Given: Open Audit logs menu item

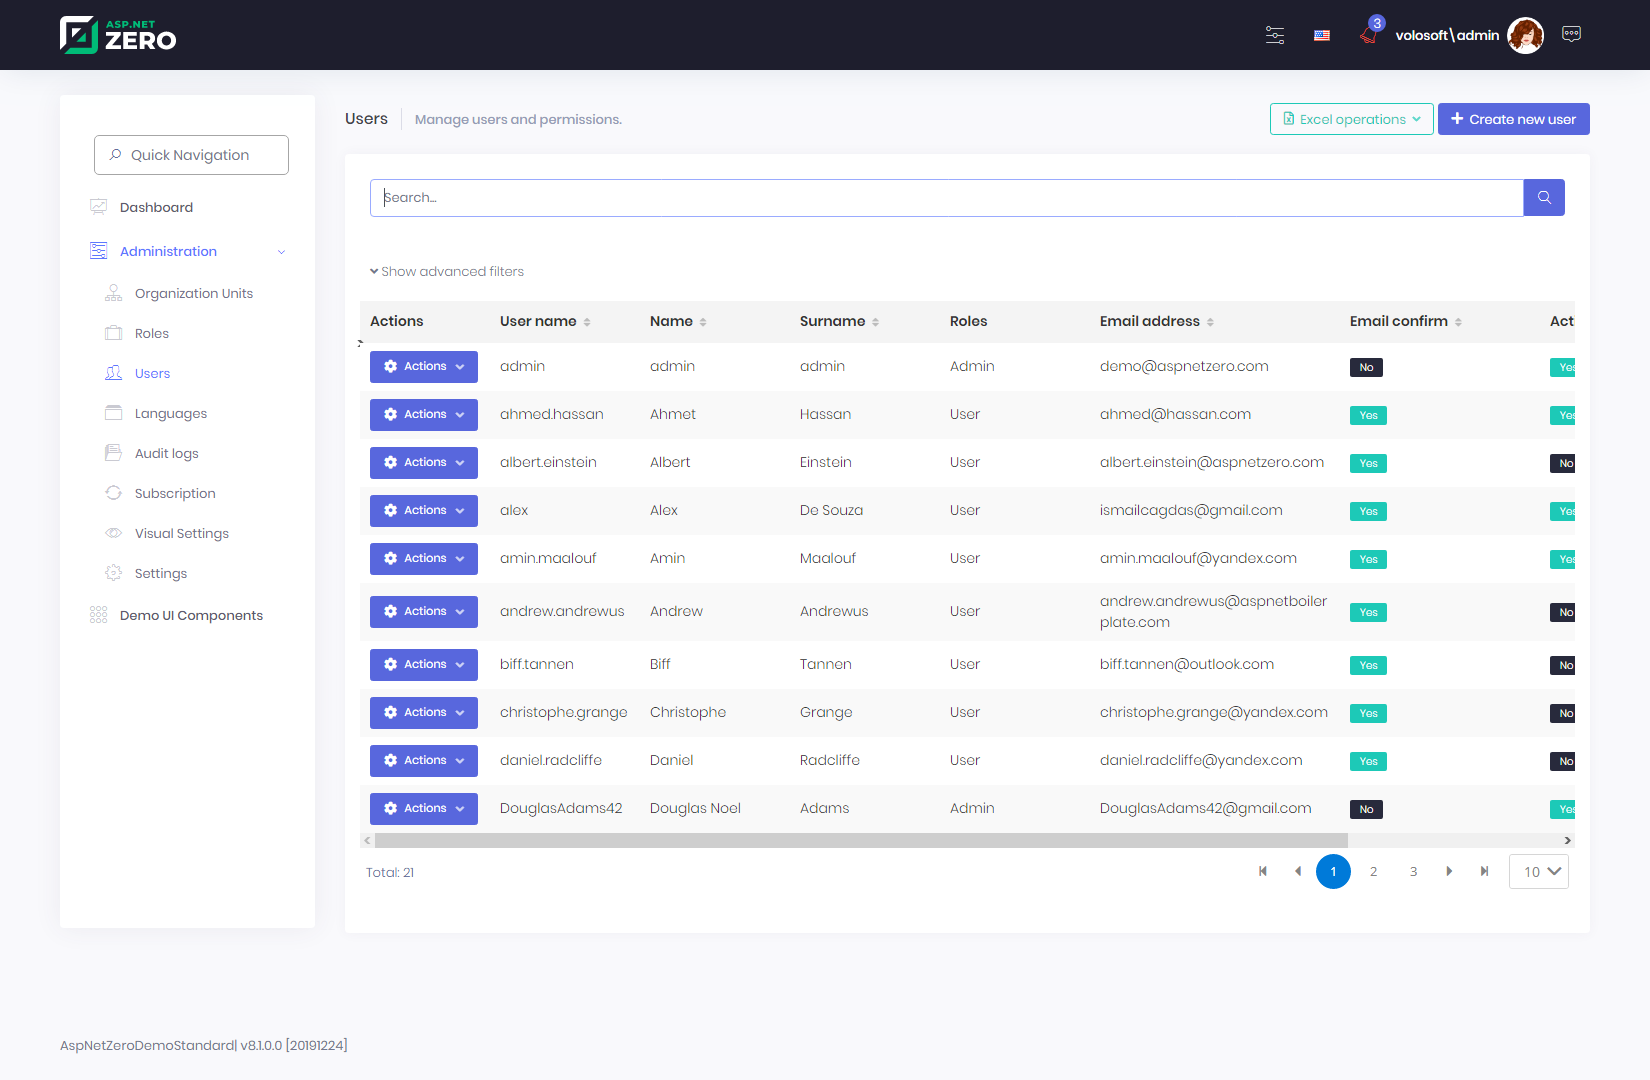Looking at the screenshot, I should (x=167, y=453).
